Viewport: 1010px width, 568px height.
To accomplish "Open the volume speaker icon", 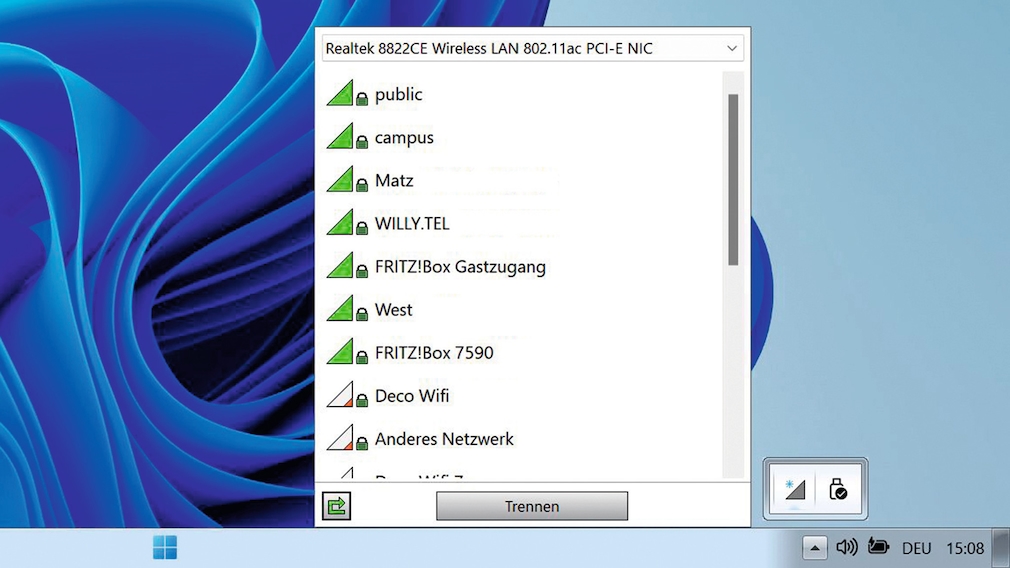I will point(847,547).
